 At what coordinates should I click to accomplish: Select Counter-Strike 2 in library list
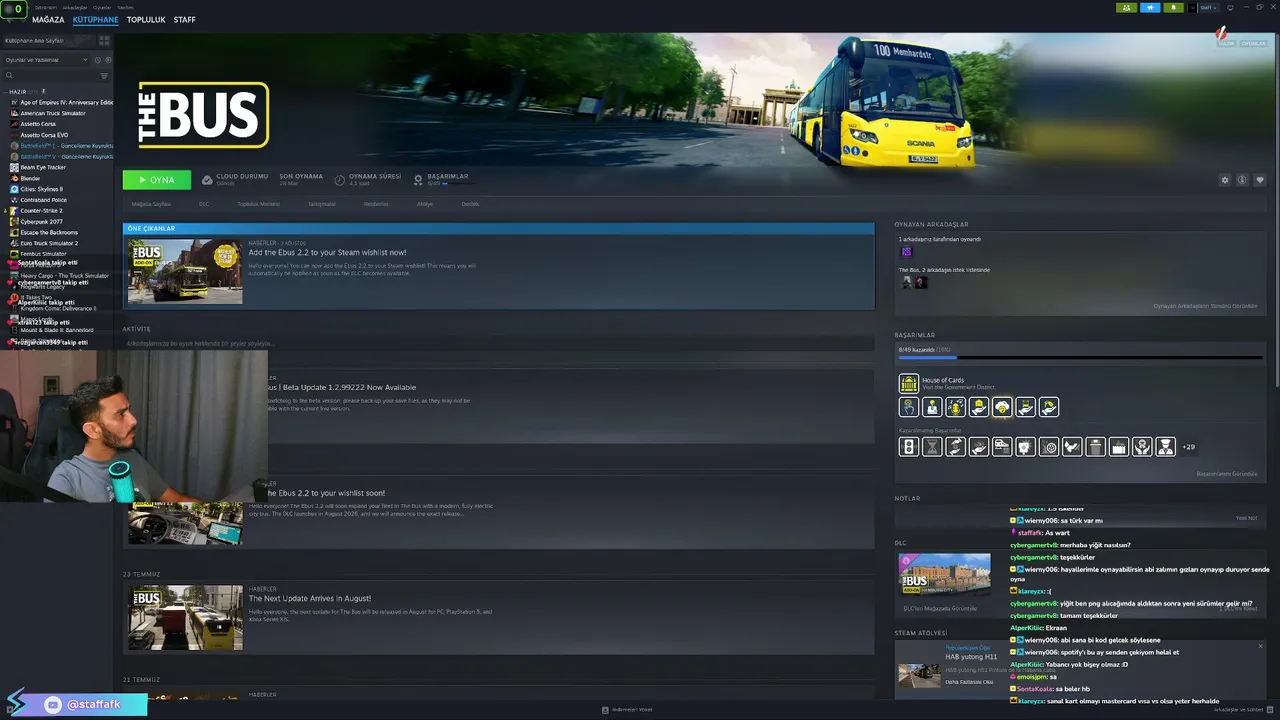coord(36,211)
